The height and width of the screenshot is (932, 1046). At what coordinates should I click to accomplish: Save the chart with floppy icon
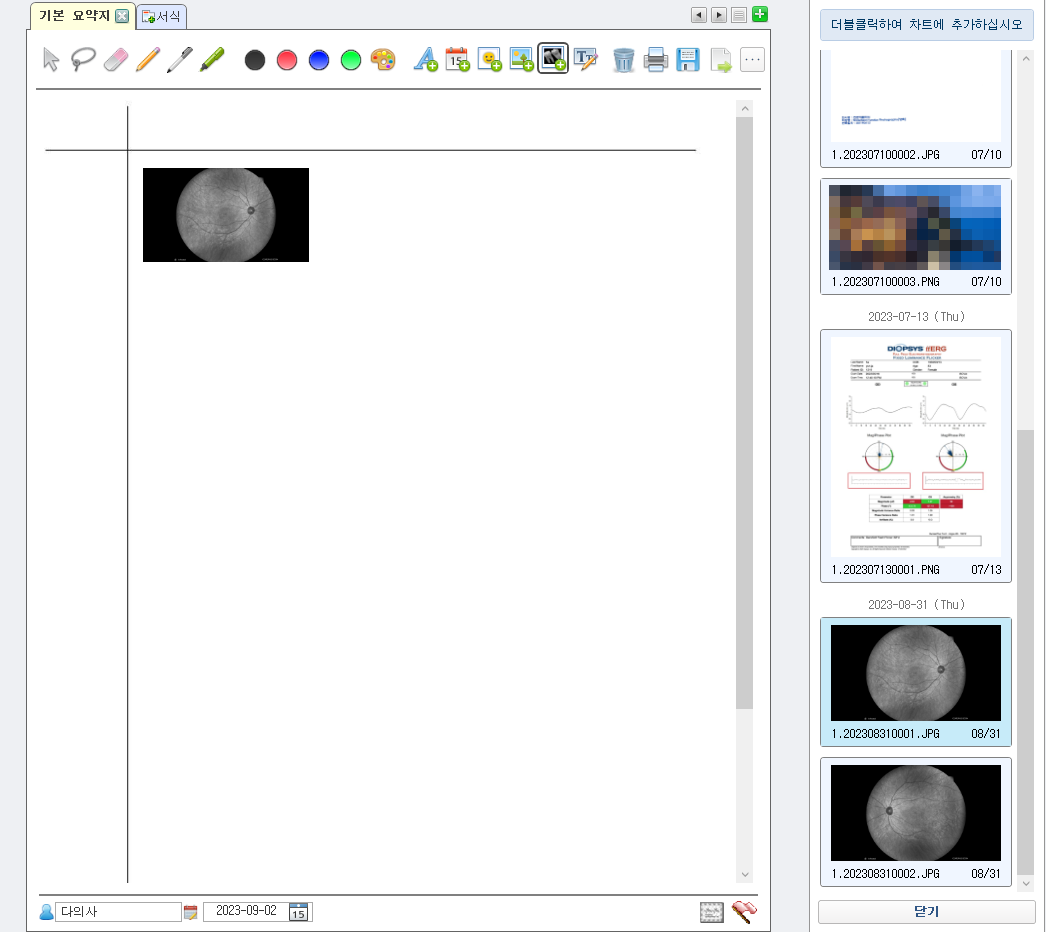tap(687, 60)
